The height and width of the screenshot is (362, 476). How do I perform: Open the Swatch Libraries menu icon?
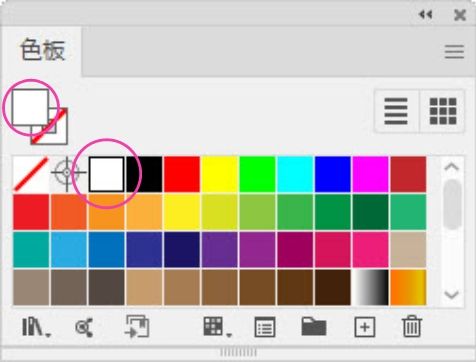point(36,327)
